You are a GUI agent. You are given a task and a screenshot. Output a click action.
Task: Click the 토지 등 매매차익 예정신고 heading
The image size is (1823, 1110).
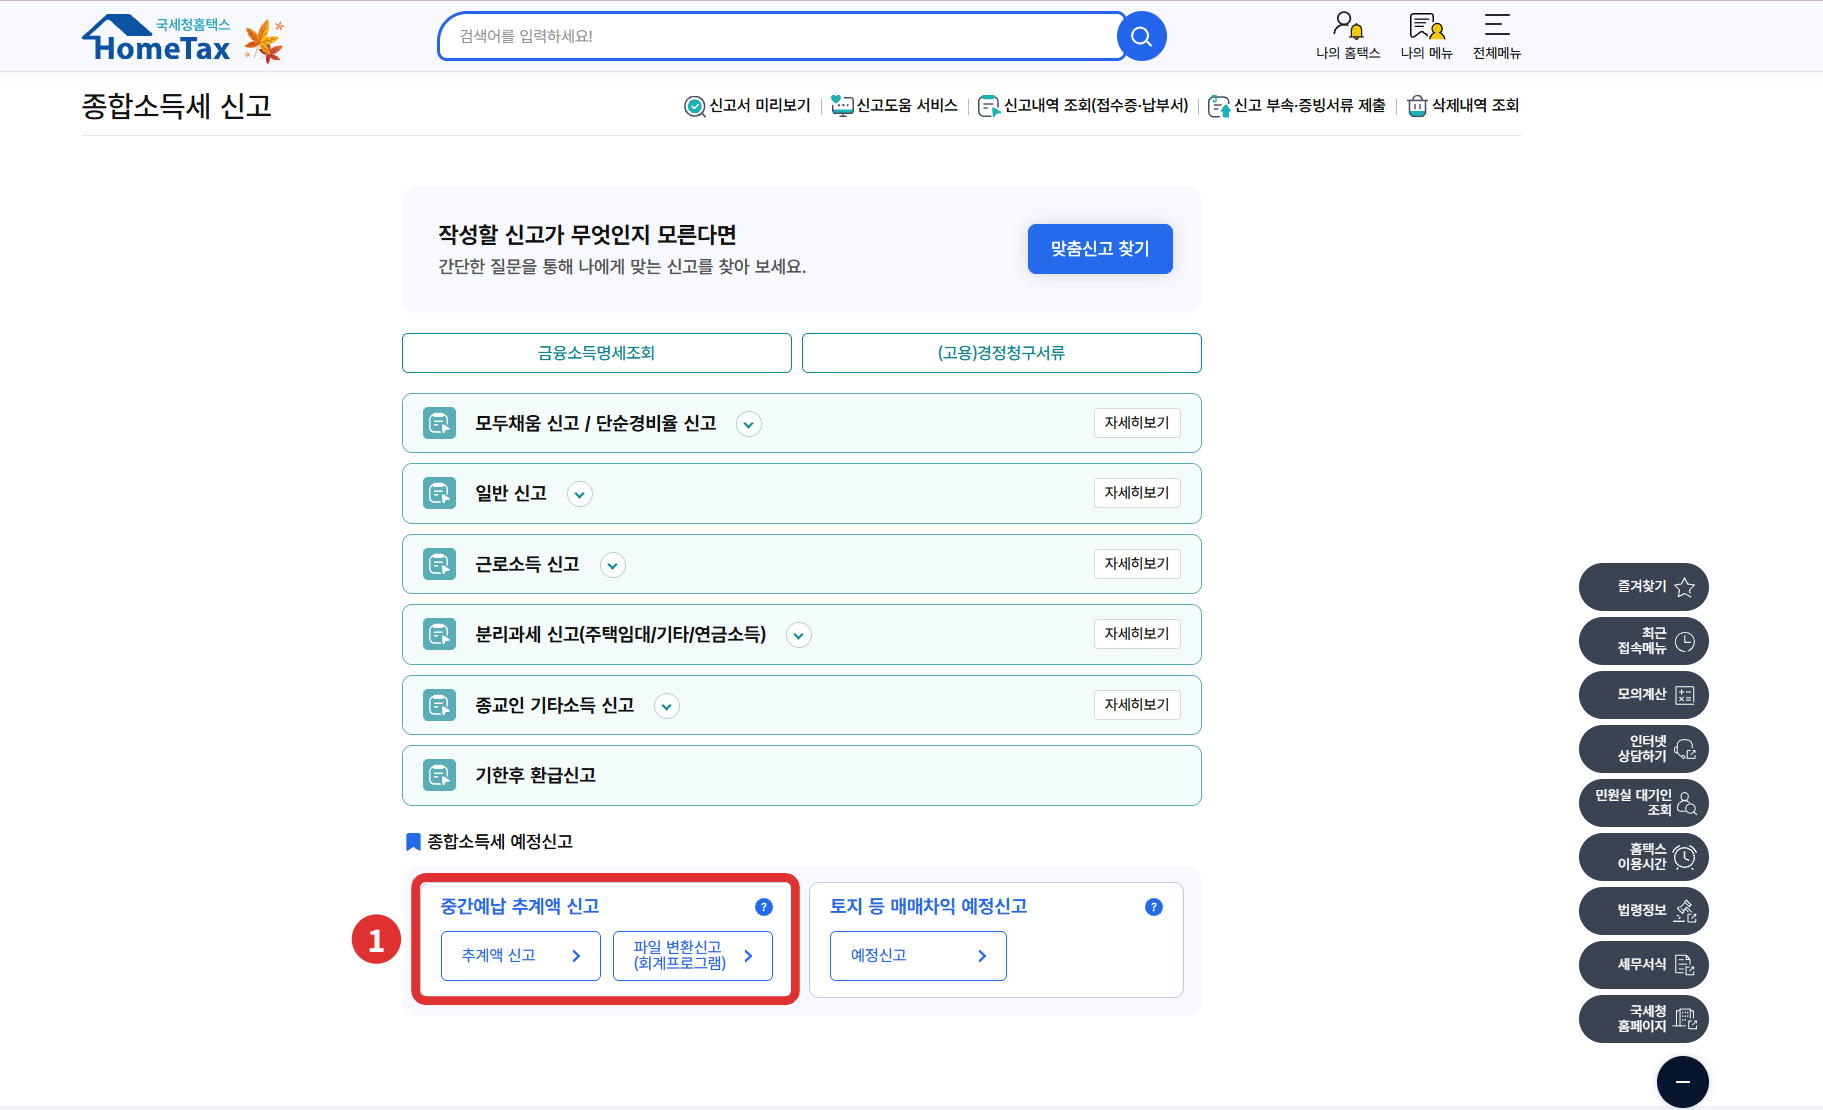tap(929, 907)
